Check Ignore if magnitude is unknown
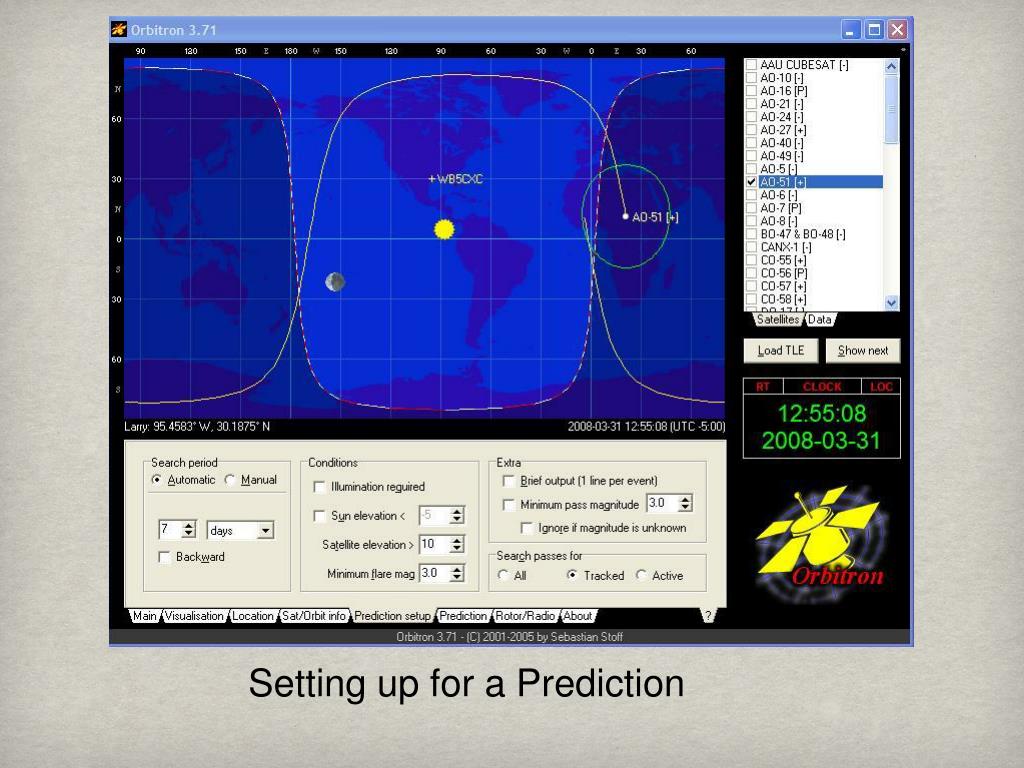 pyautogui.click(x=526, y=528)
